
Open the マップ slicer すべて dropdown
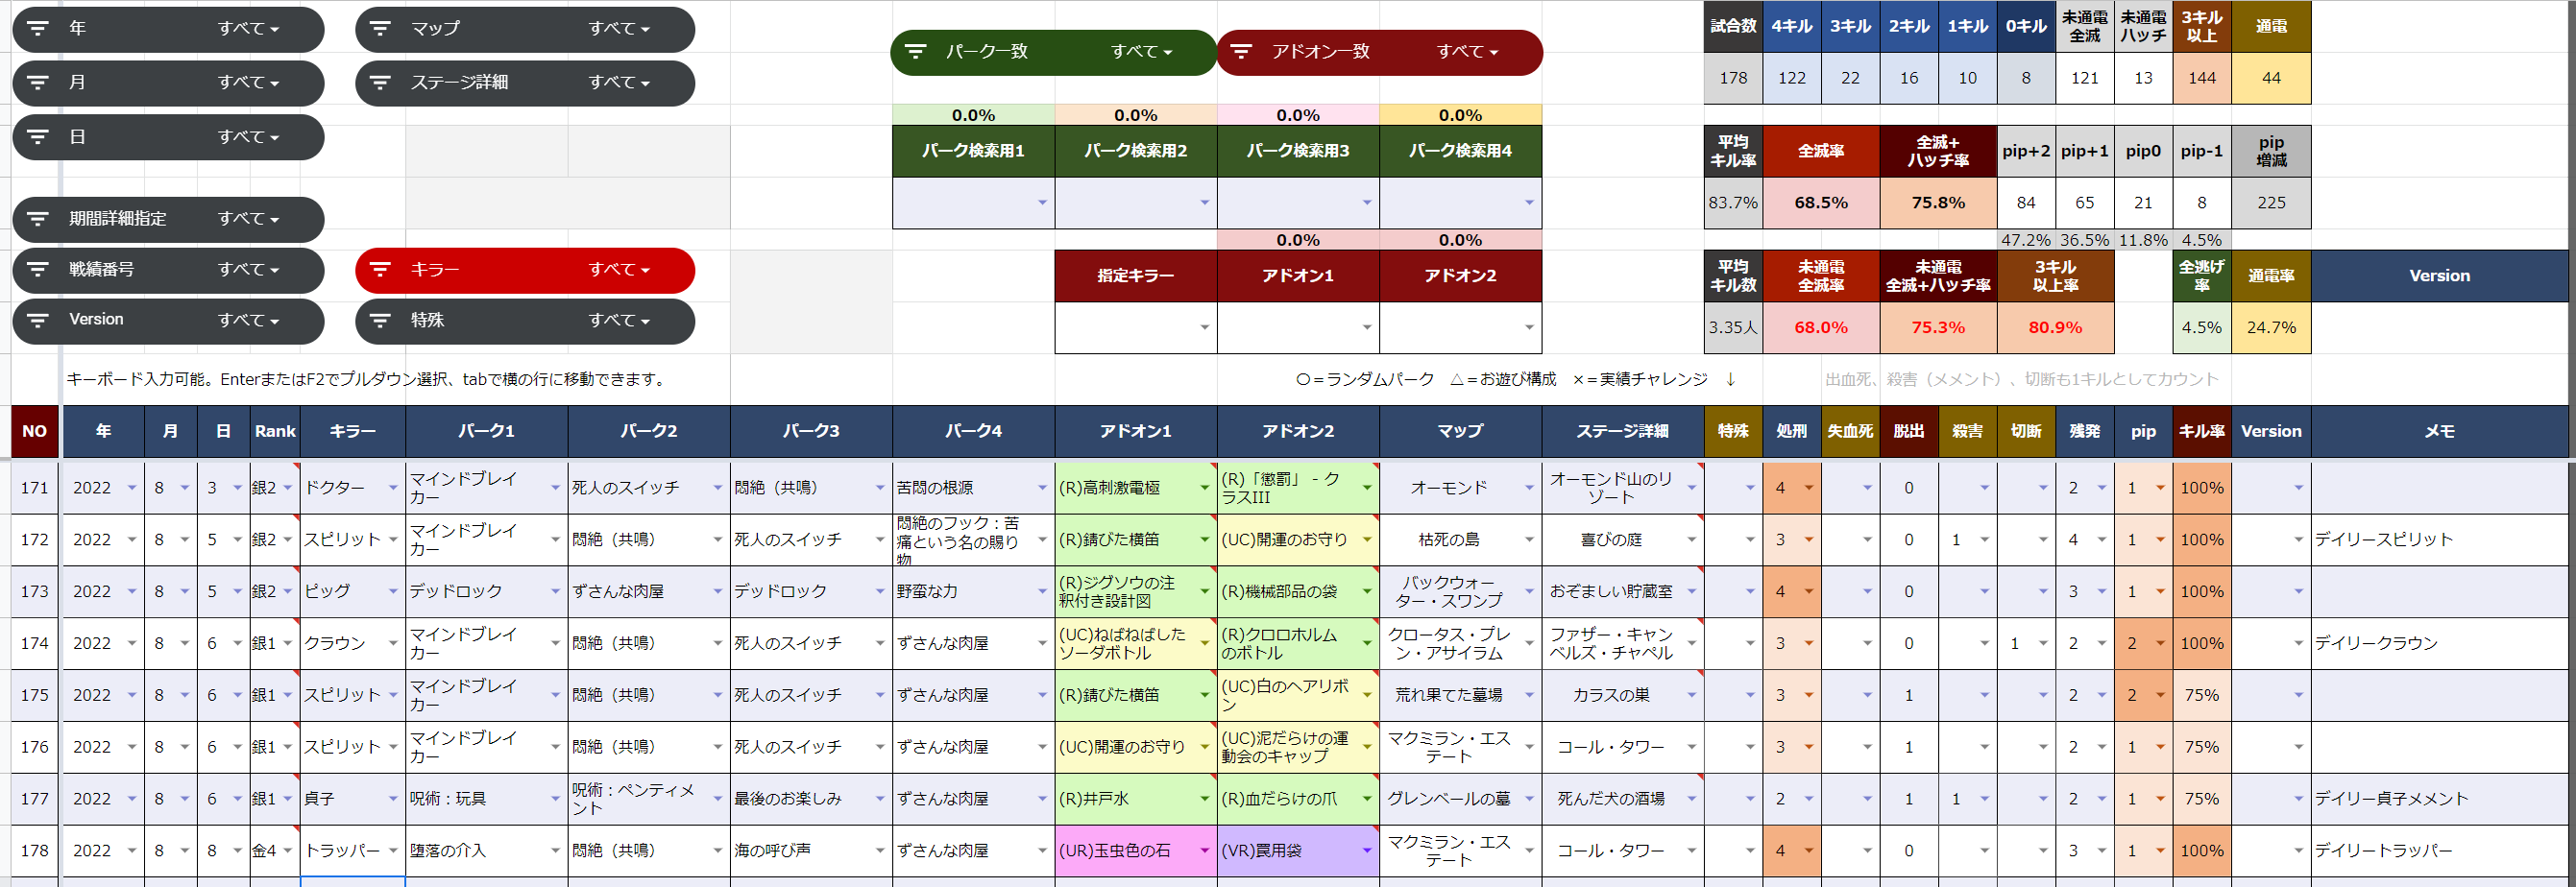619,28
